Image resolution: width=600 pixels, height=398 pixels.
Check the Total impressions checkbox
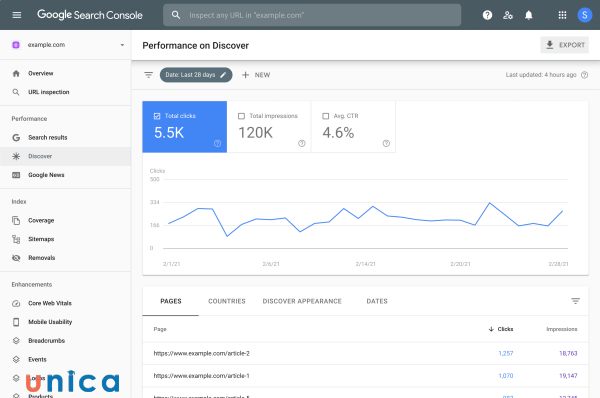pos(241,116)
